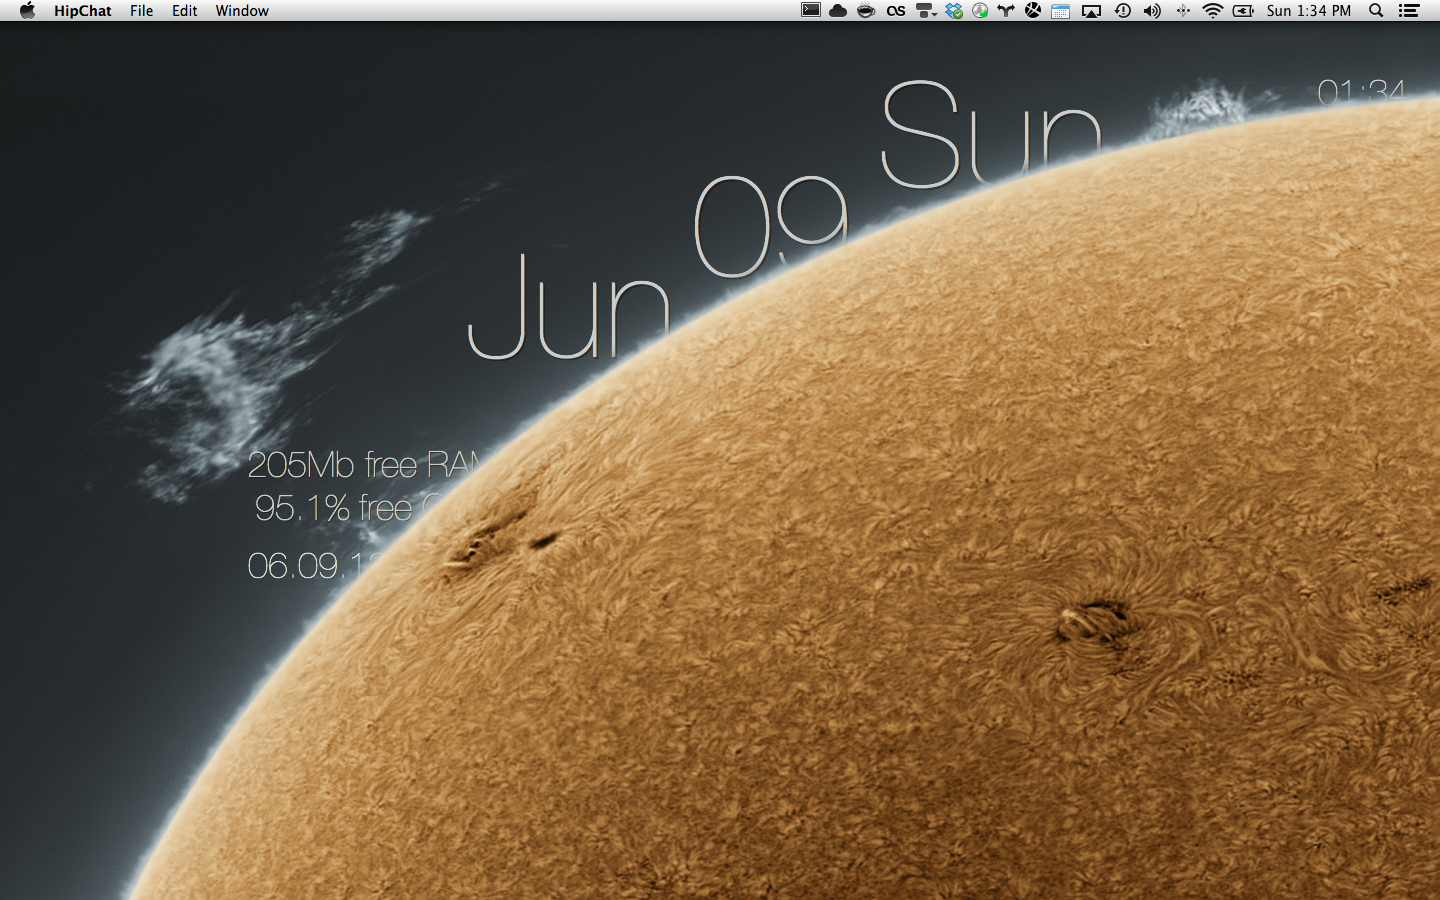Open Spotlight search magnifier
Image resolution: width=1440 pixels, height=900 pixels.
(x=1376, y=11)
